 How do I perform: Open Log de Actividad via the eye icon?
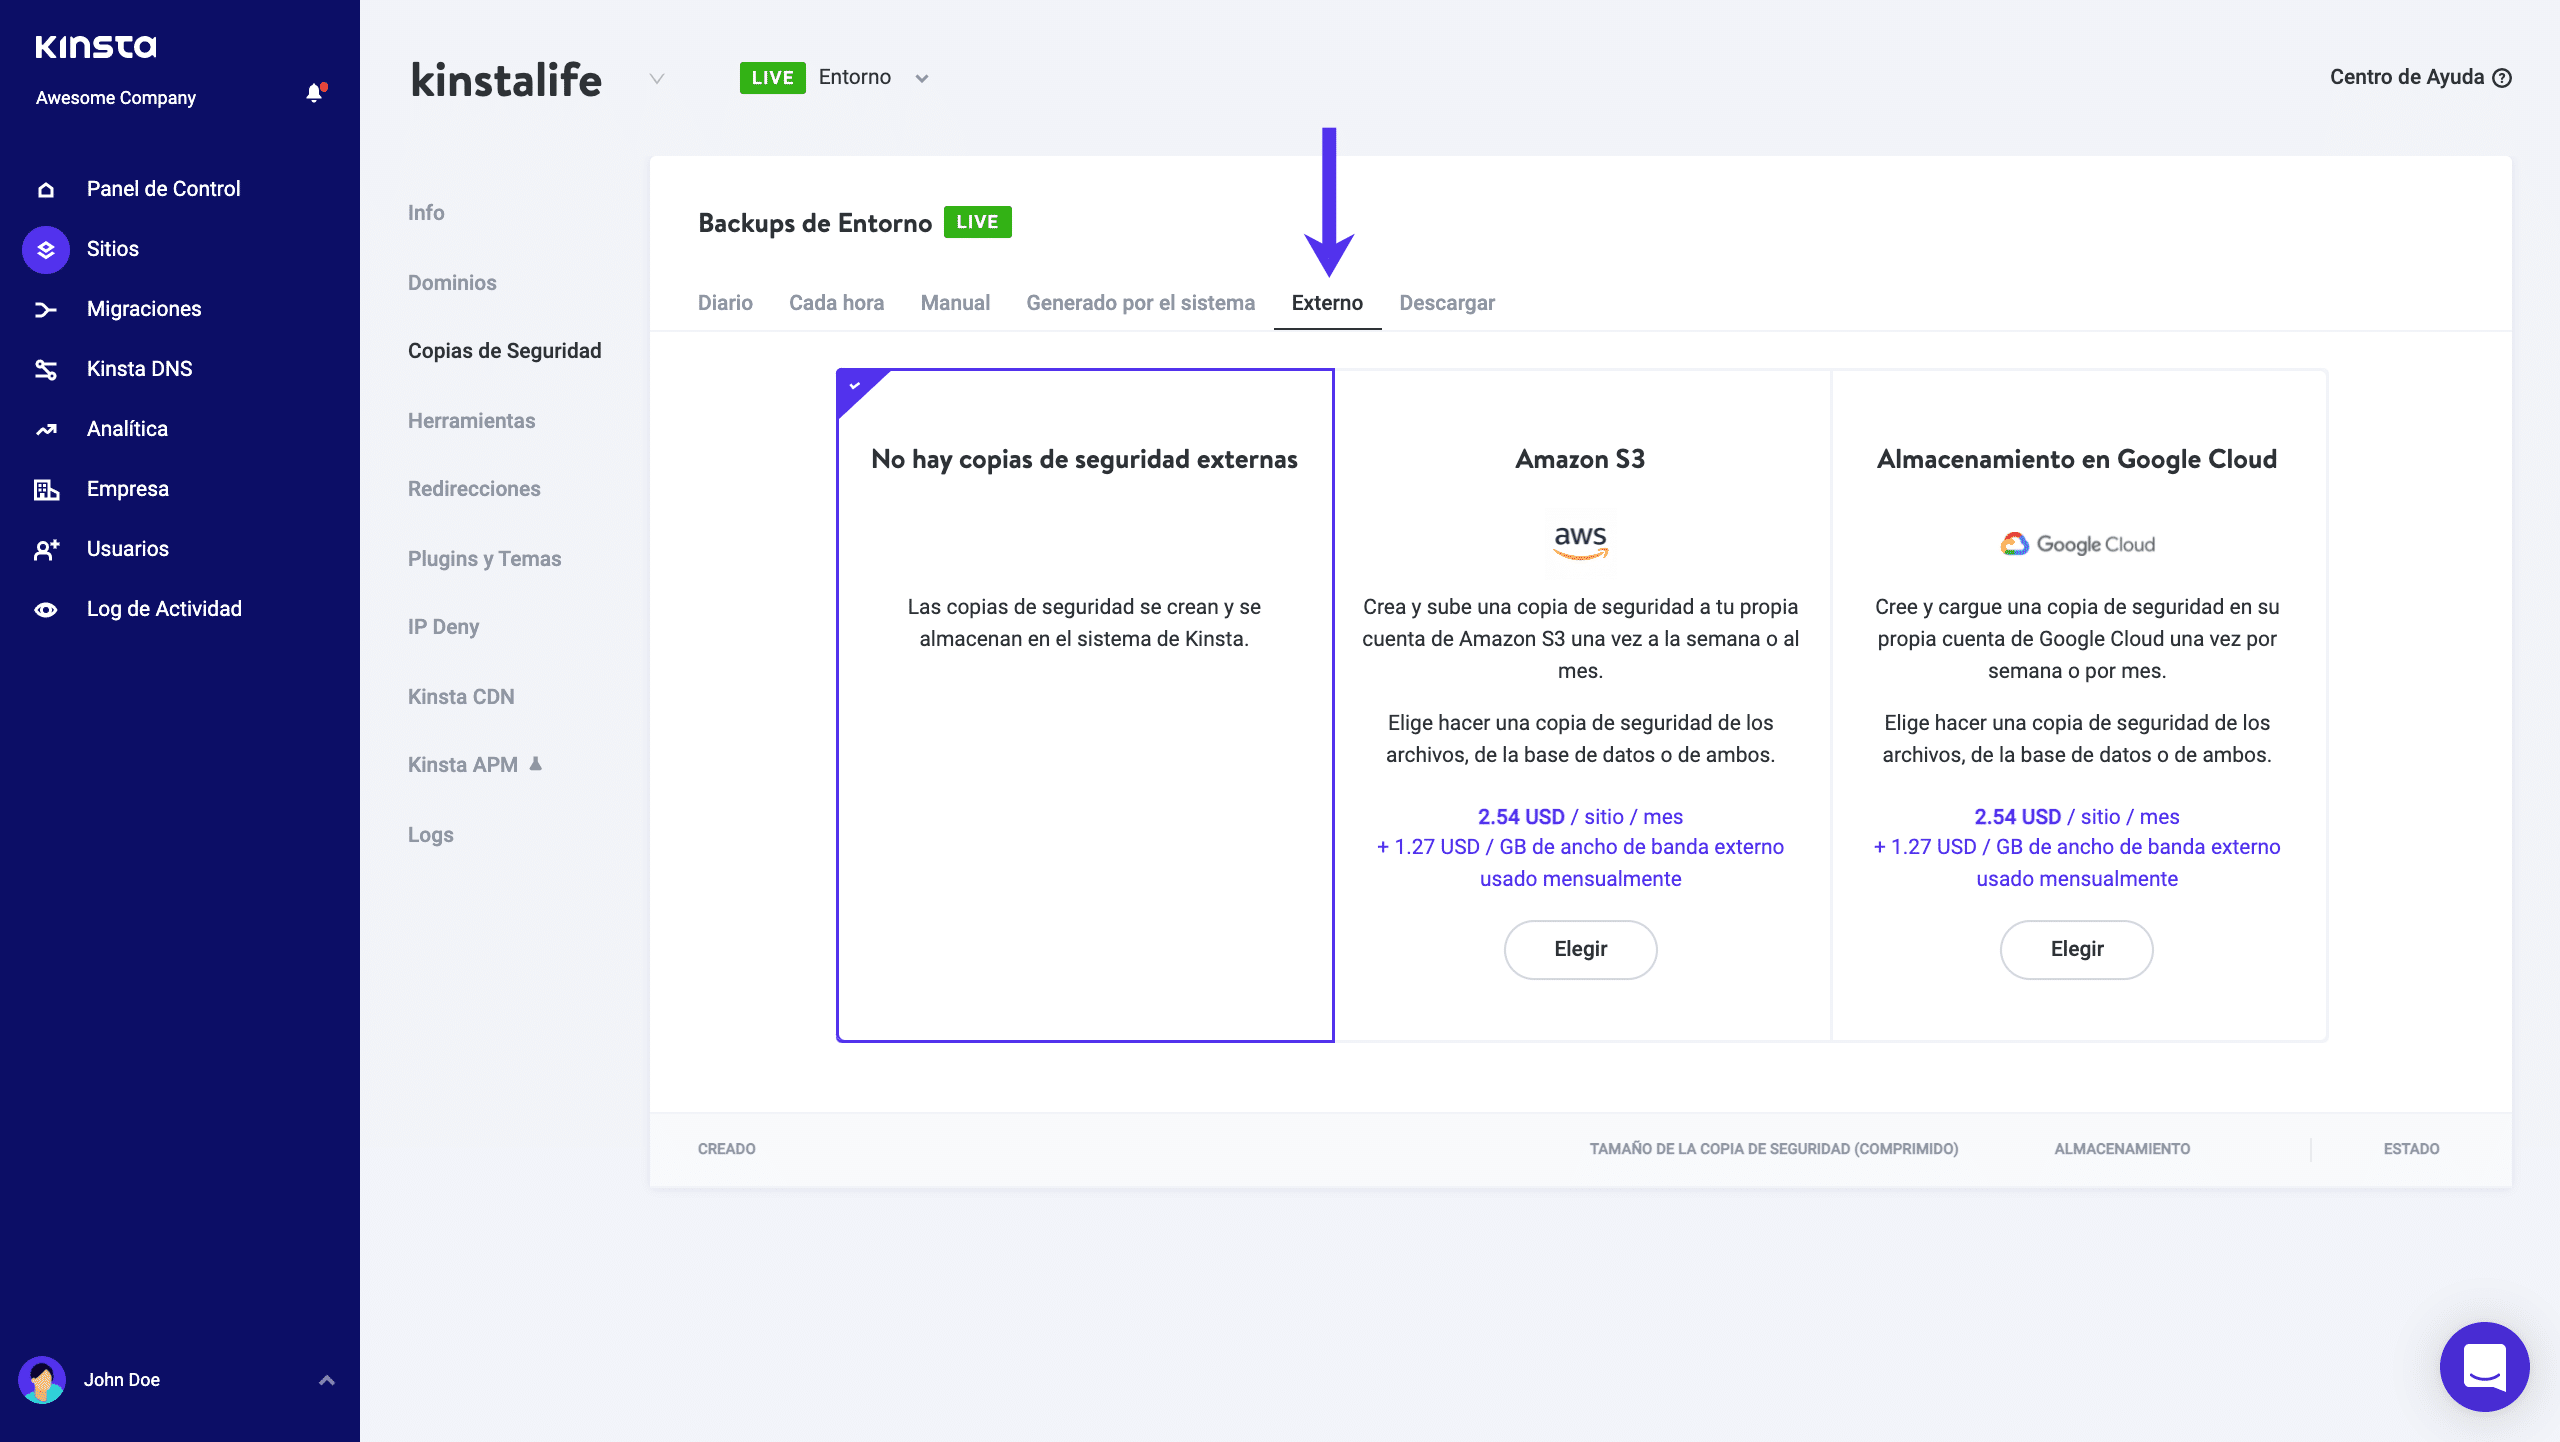click(46, 610)
